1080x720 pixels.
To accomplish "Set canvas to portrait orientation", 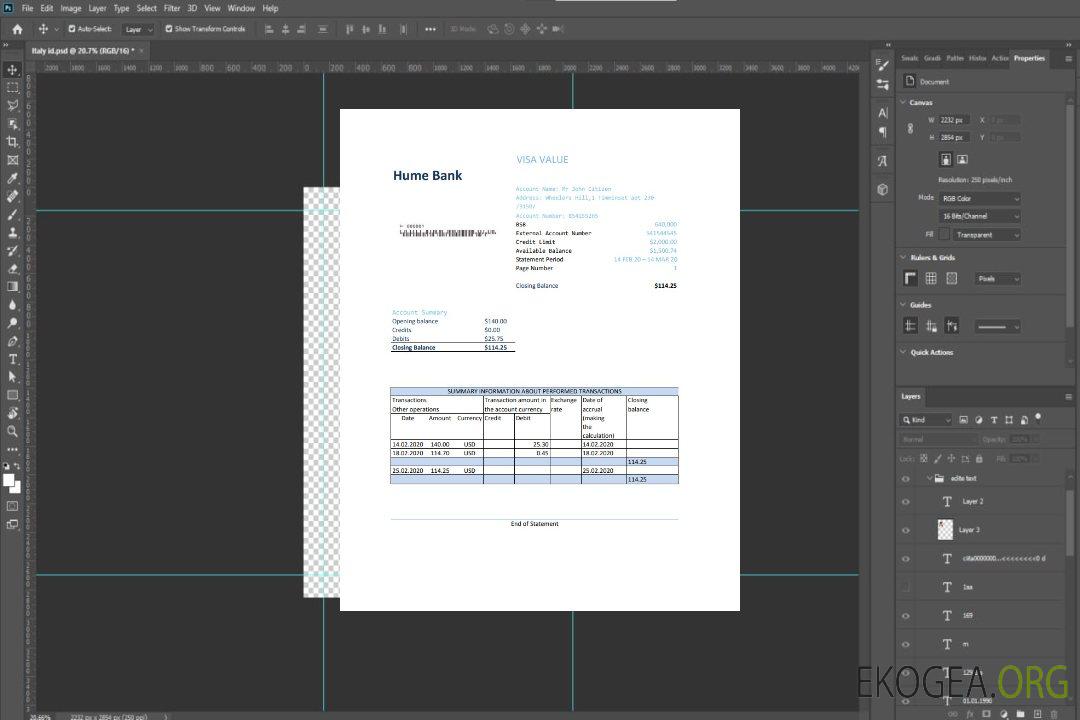I will [946, 160].
